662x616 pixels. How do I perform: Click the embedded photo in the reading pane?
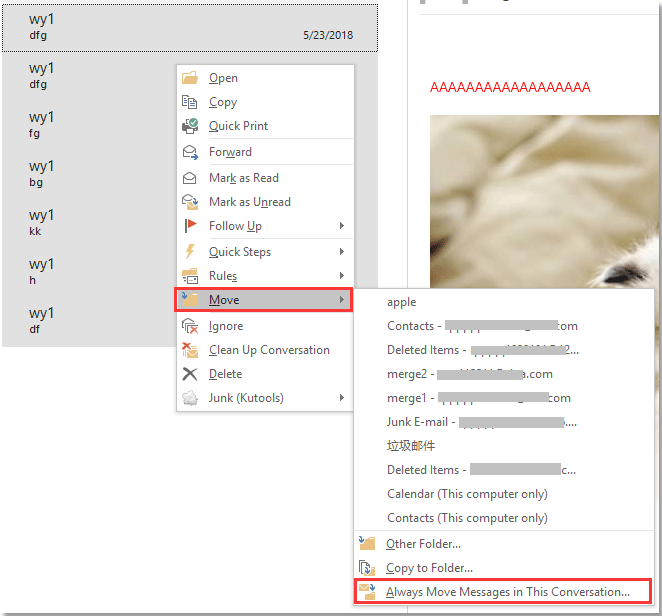pyautogui.click(x=544, y=202)
